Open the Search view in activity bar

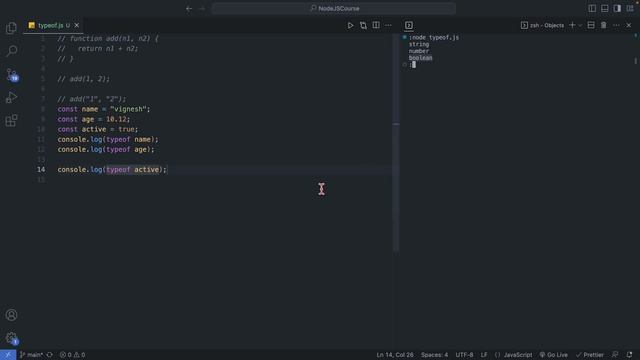tap(11, 51)
